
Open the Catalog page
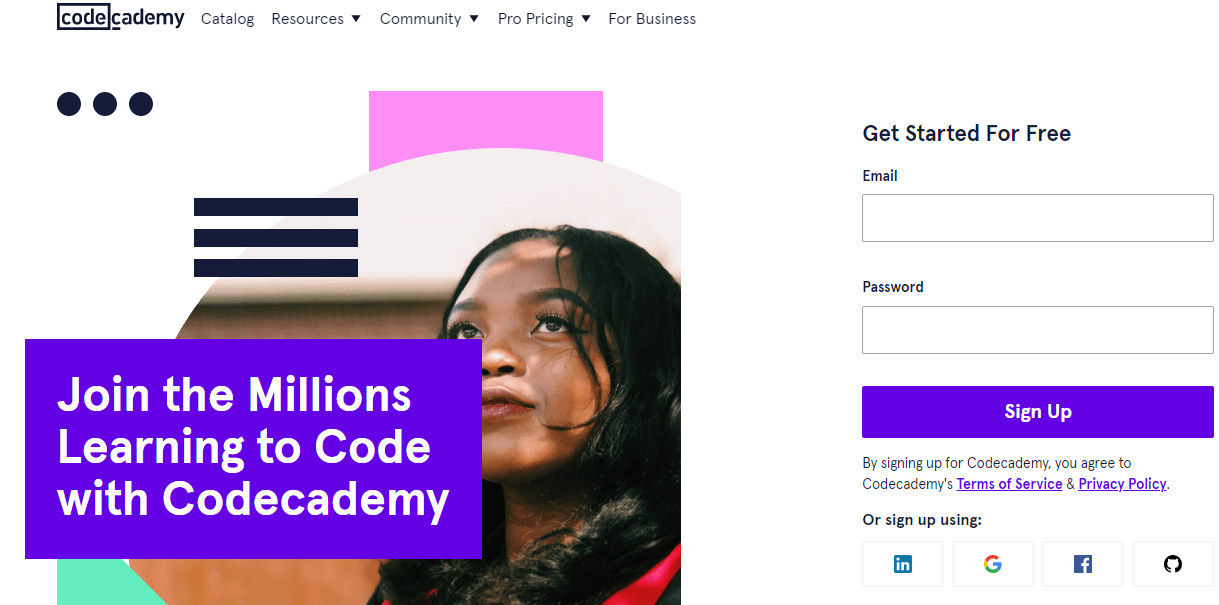tap(227, 19)
